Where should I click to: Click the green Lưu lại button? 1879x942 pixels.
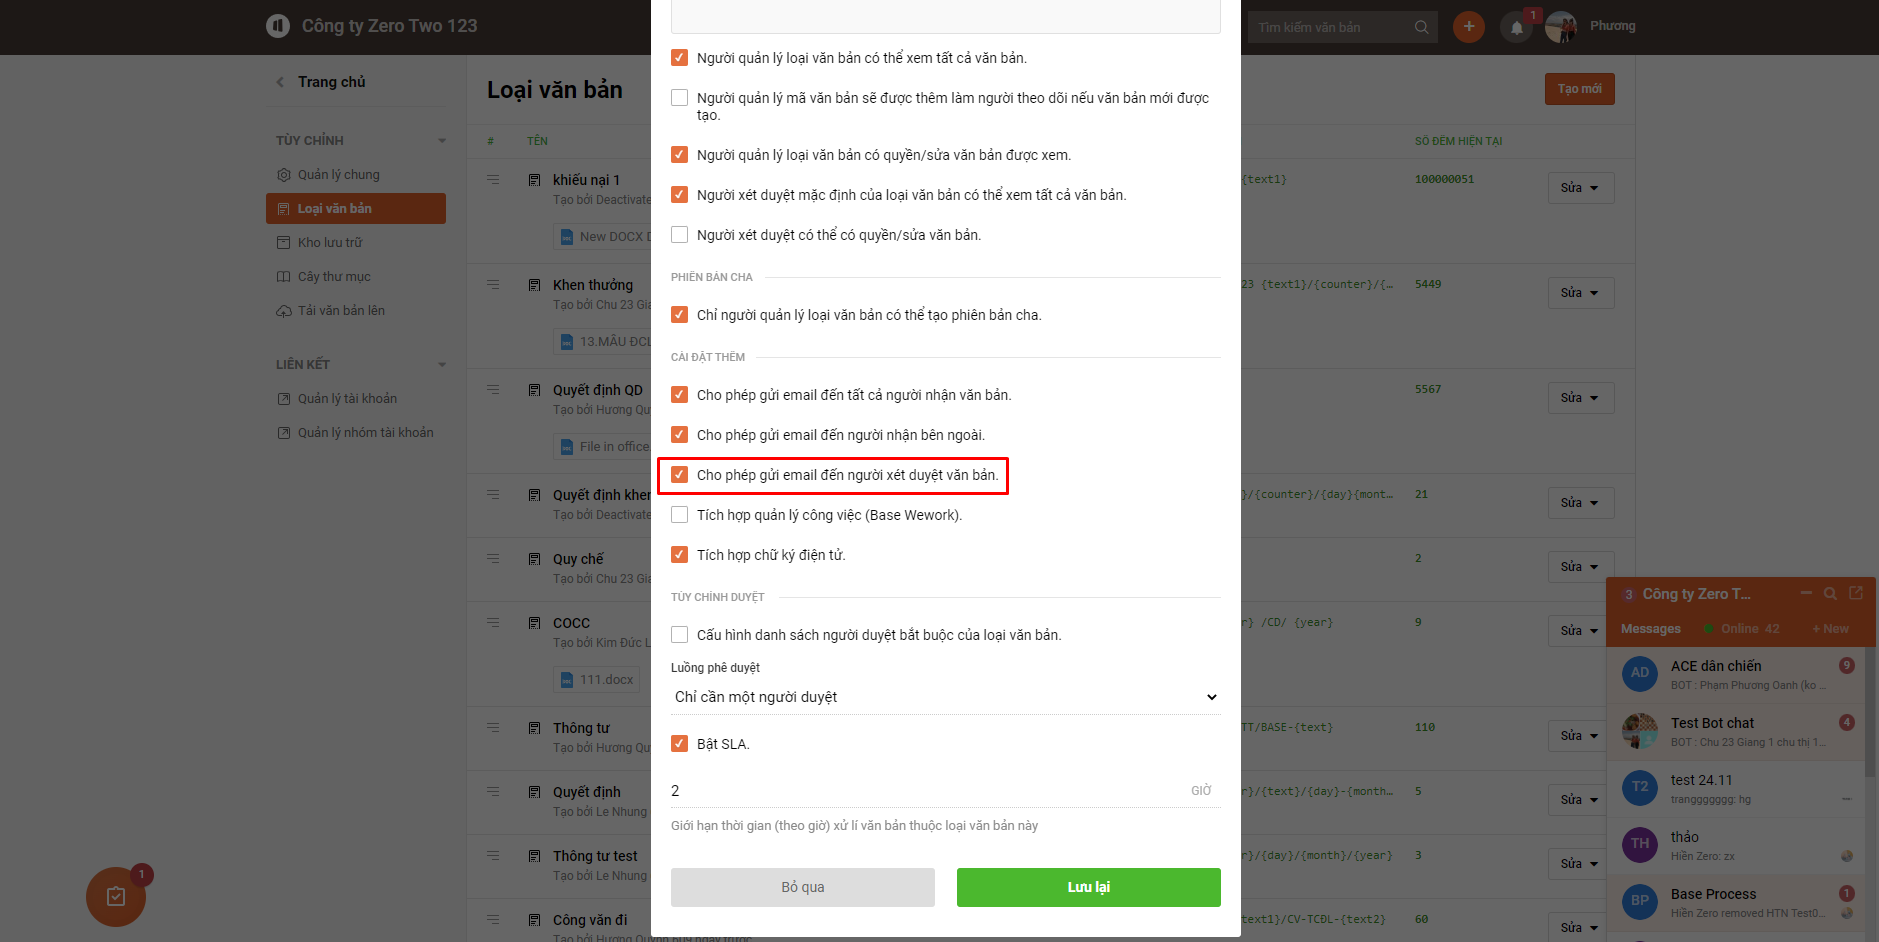pos(1088,887)
